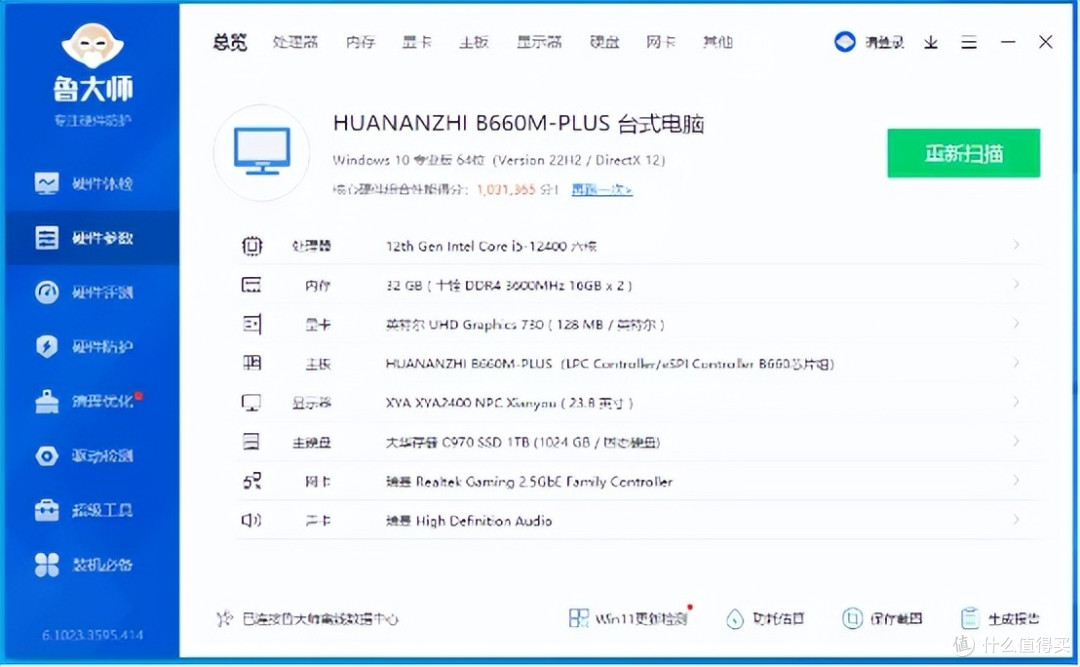The height and width of the screenshot is (667, 1080).
Task: Open 清理优化 cleanup section
Action: [x=83, y=400]
